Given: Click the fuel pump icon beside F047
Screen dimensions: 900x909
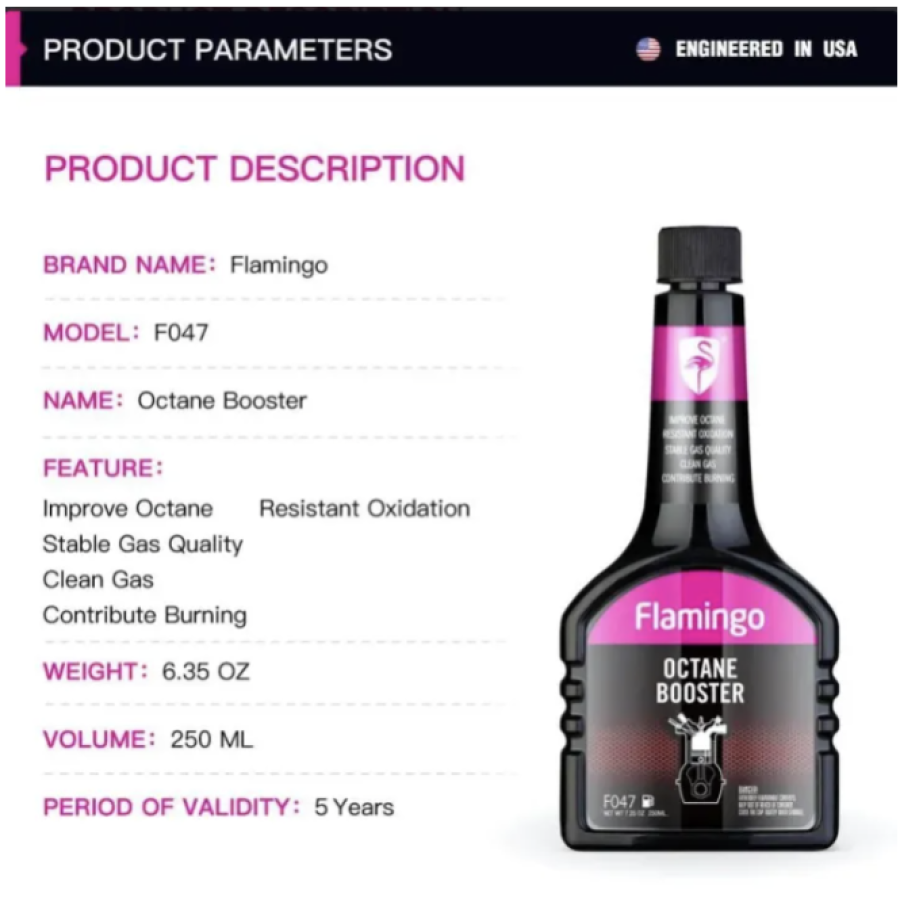Looking at the screenshot, I should (x=648, y=801).
